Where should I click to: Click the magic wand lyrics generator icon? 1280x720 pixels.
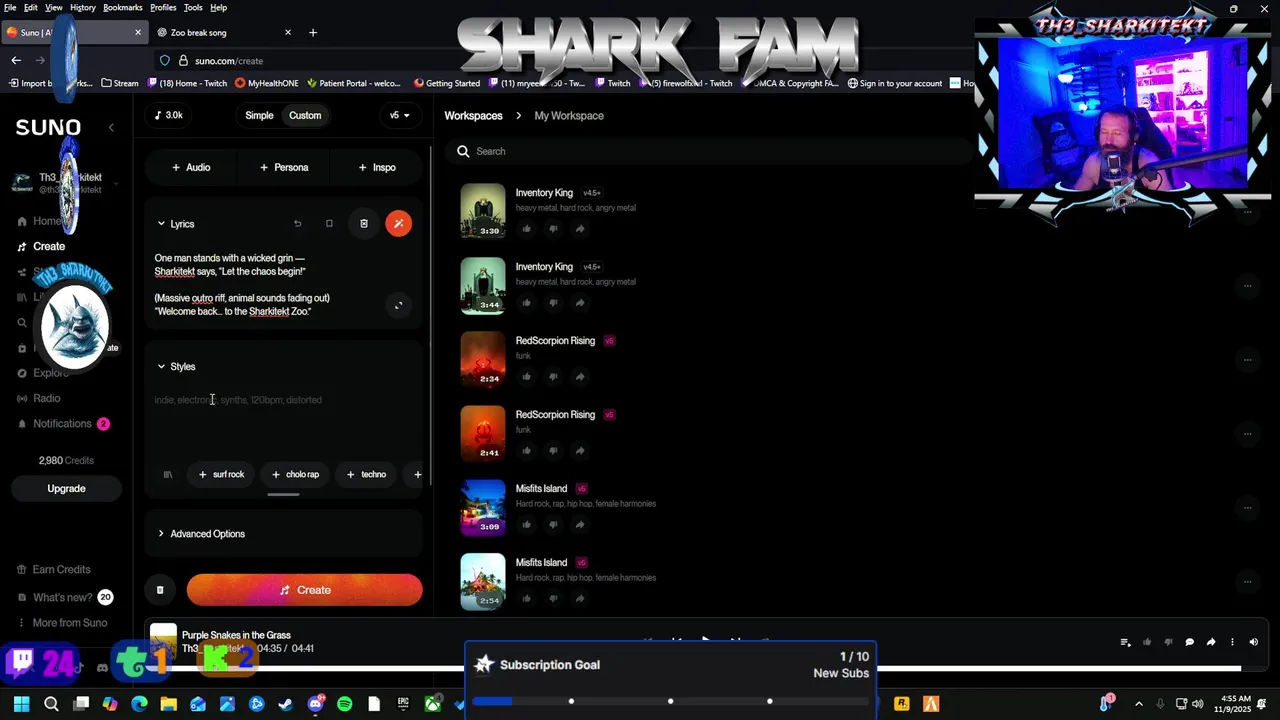(x=398, y=223)
